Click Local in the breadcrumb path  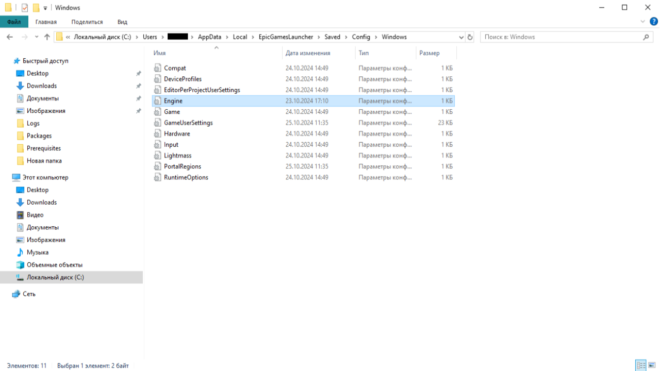tap(240, 37)
